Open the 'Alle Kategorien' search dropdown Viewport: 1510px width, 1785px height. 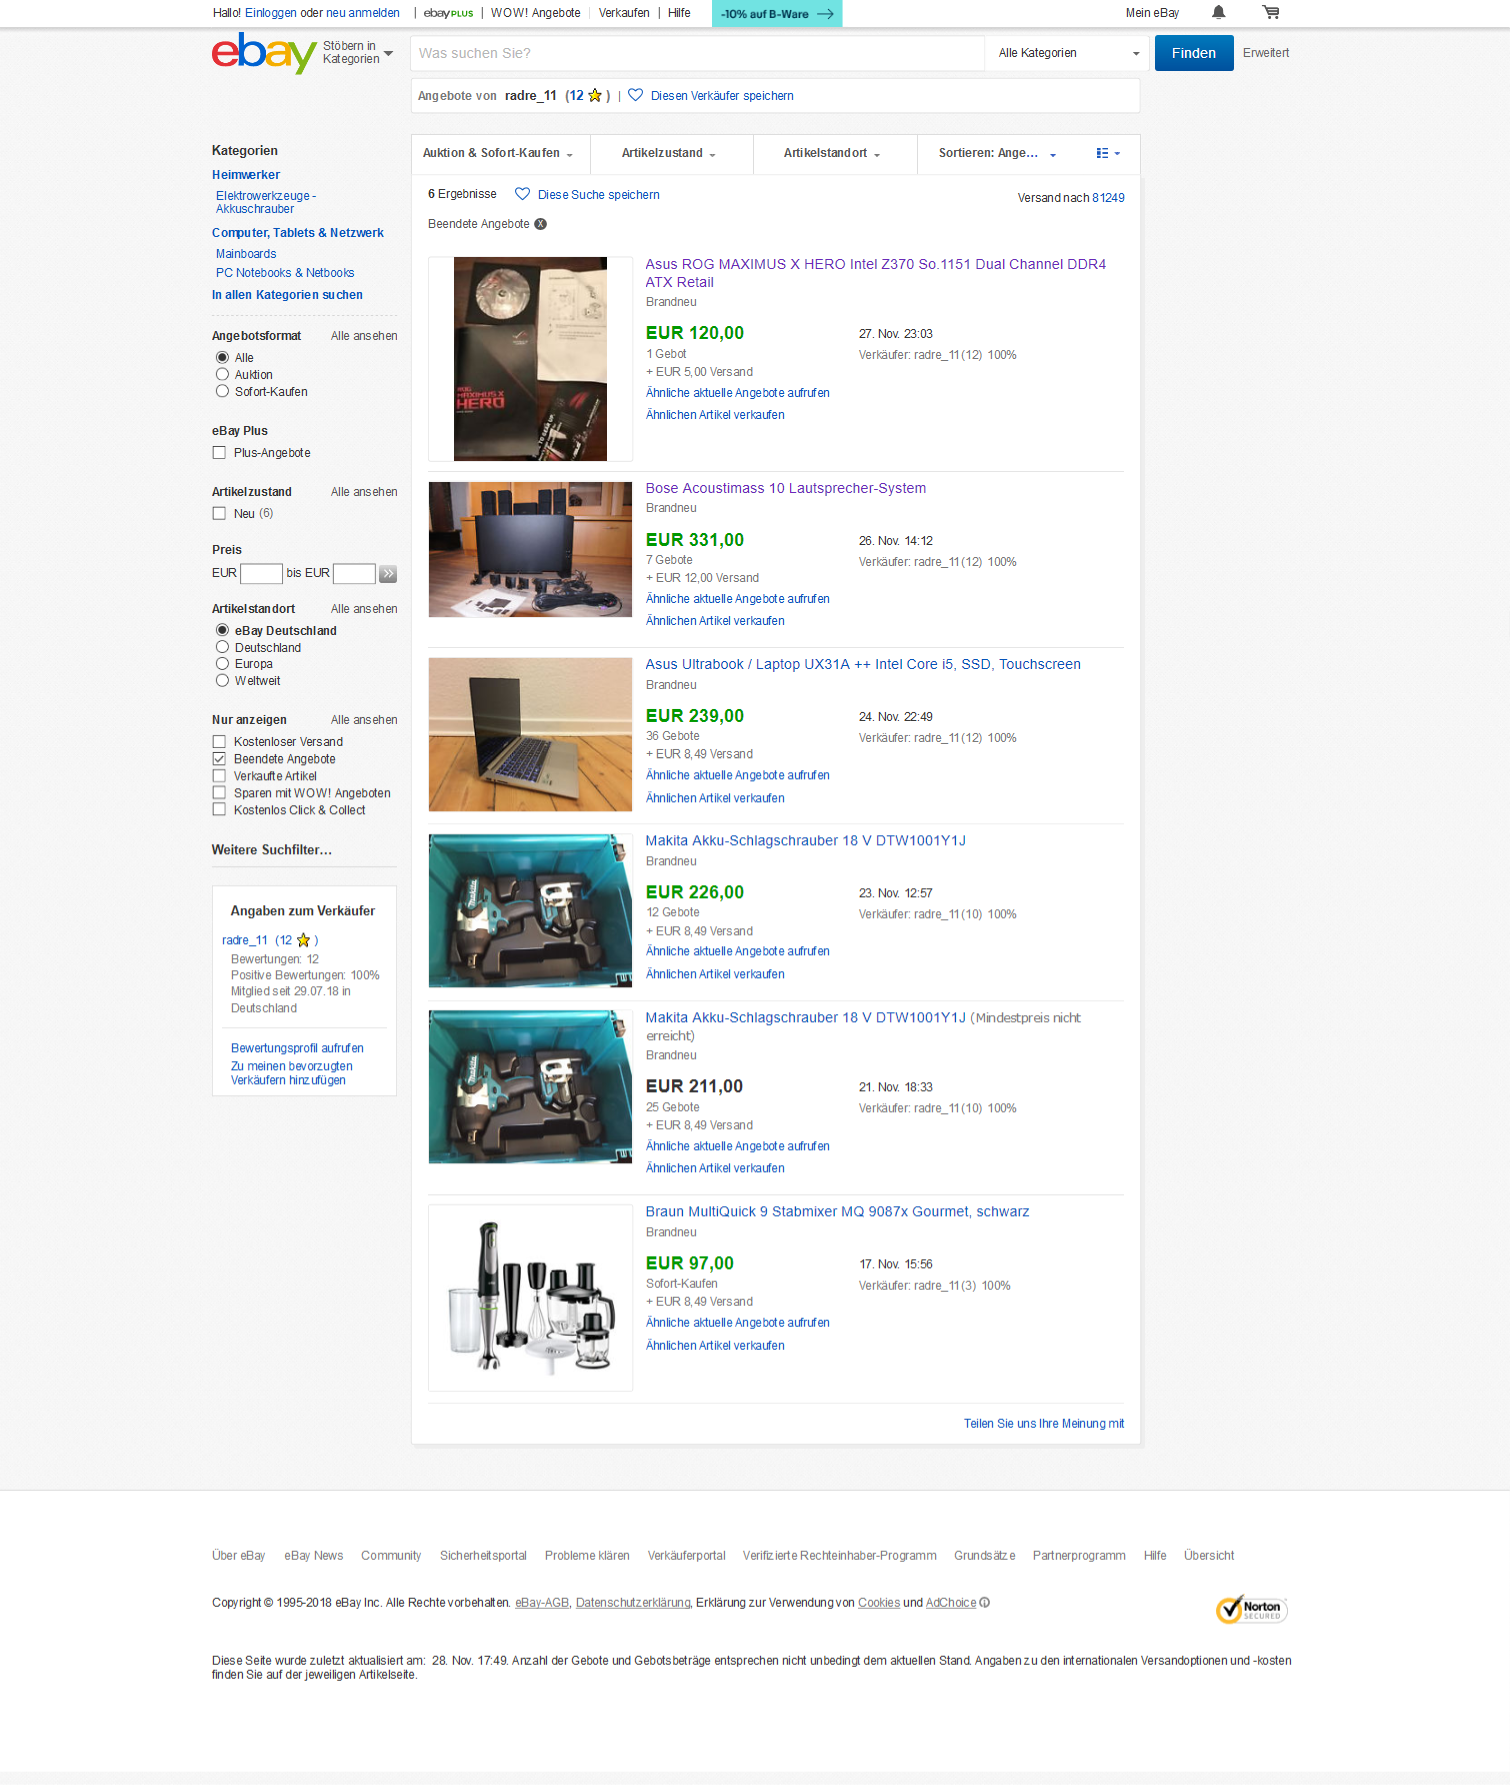click(1069, 53)
